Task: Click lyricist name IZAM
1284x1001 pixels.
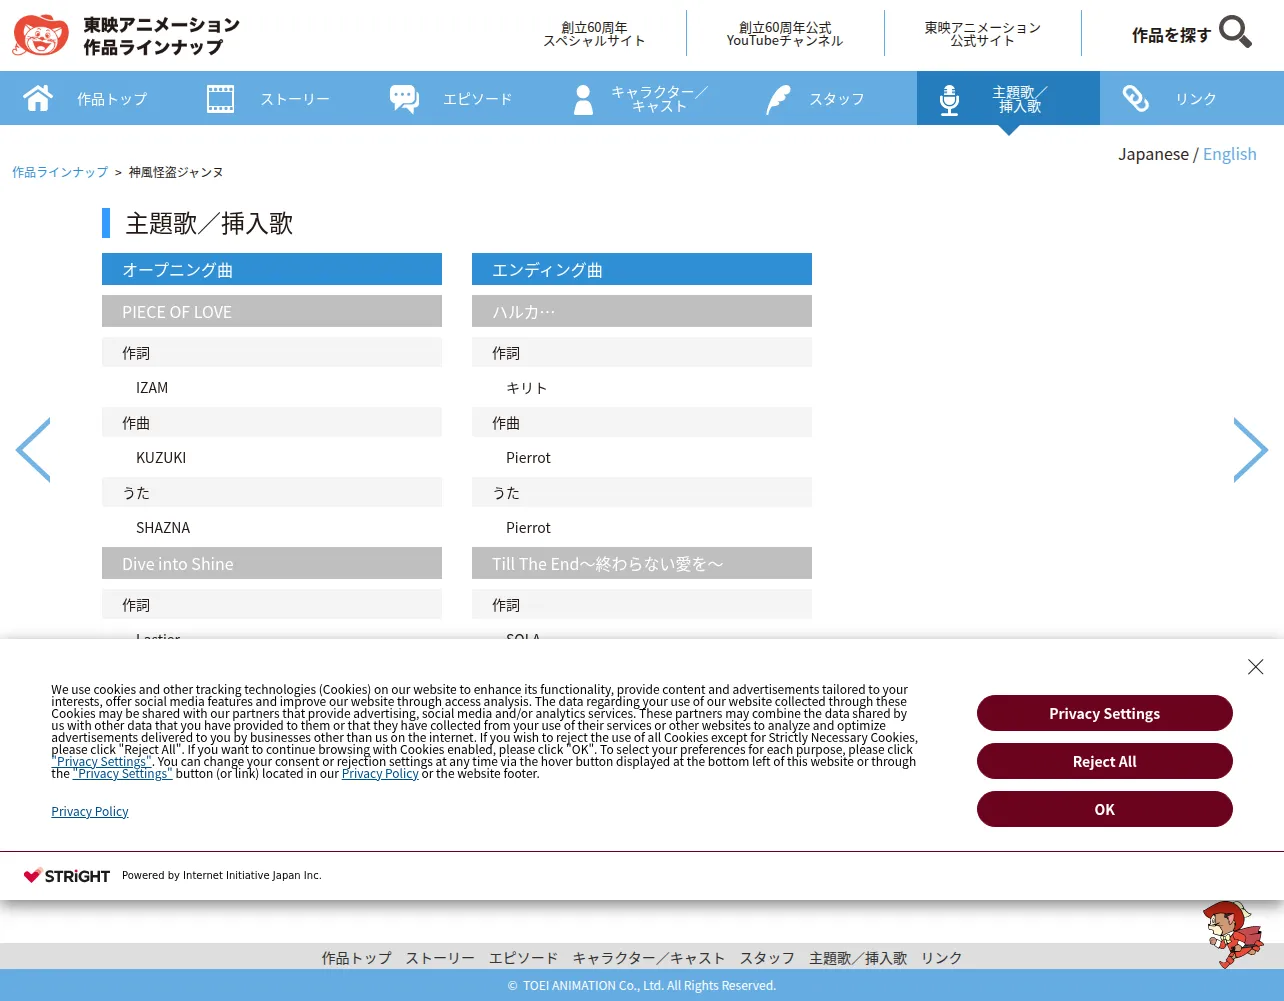Action: pyautogui.click(x=152, y=388)
